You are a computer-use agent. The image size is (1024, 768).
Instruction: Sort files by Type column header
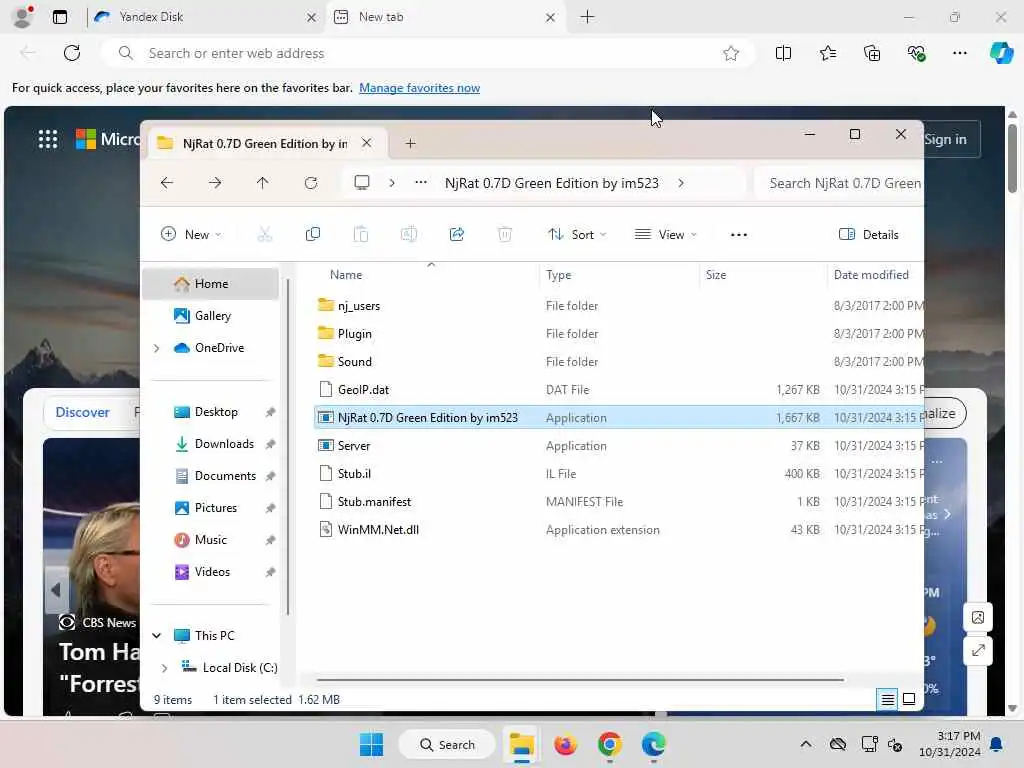click(x=558, y=275)
